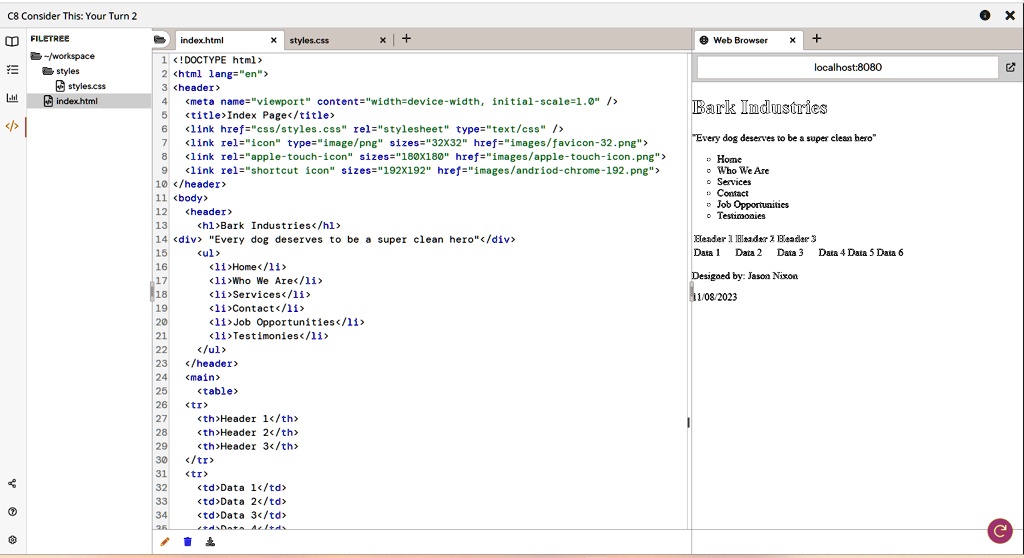The image size is (1024, 558).
Task: Click Header 1 in preview table
Action: (x=712, y=238)
